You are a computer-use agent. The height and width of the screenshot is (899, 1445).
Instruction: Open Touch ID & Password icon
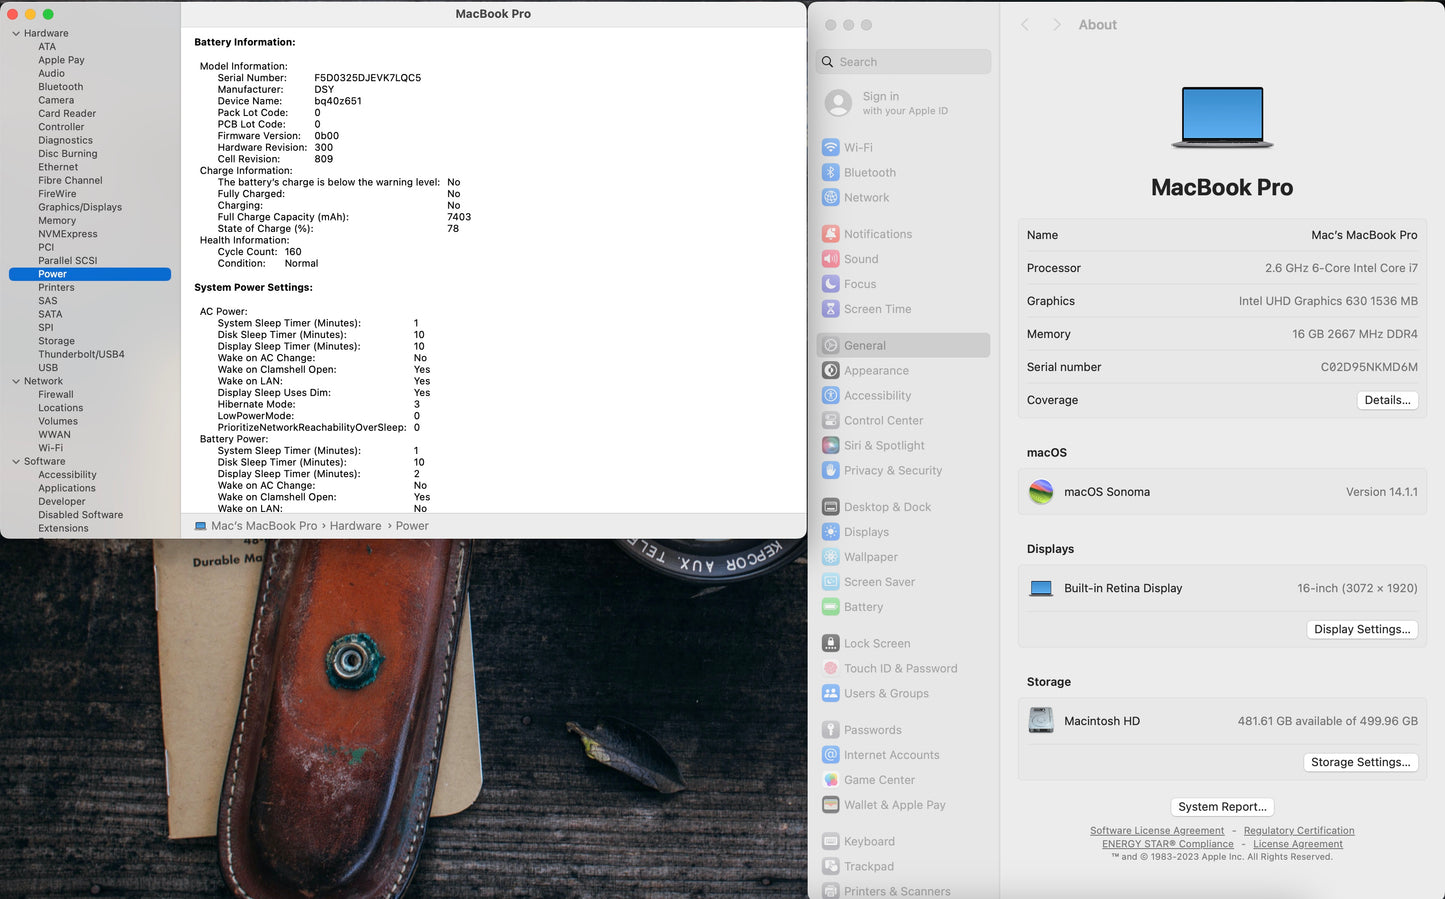tap(830, 669)
